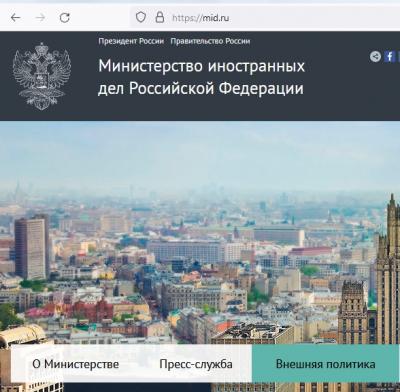This screenshot has width=400, height=392.
Task: Click the Russian coat of arms logo
Action: point(42,76)
